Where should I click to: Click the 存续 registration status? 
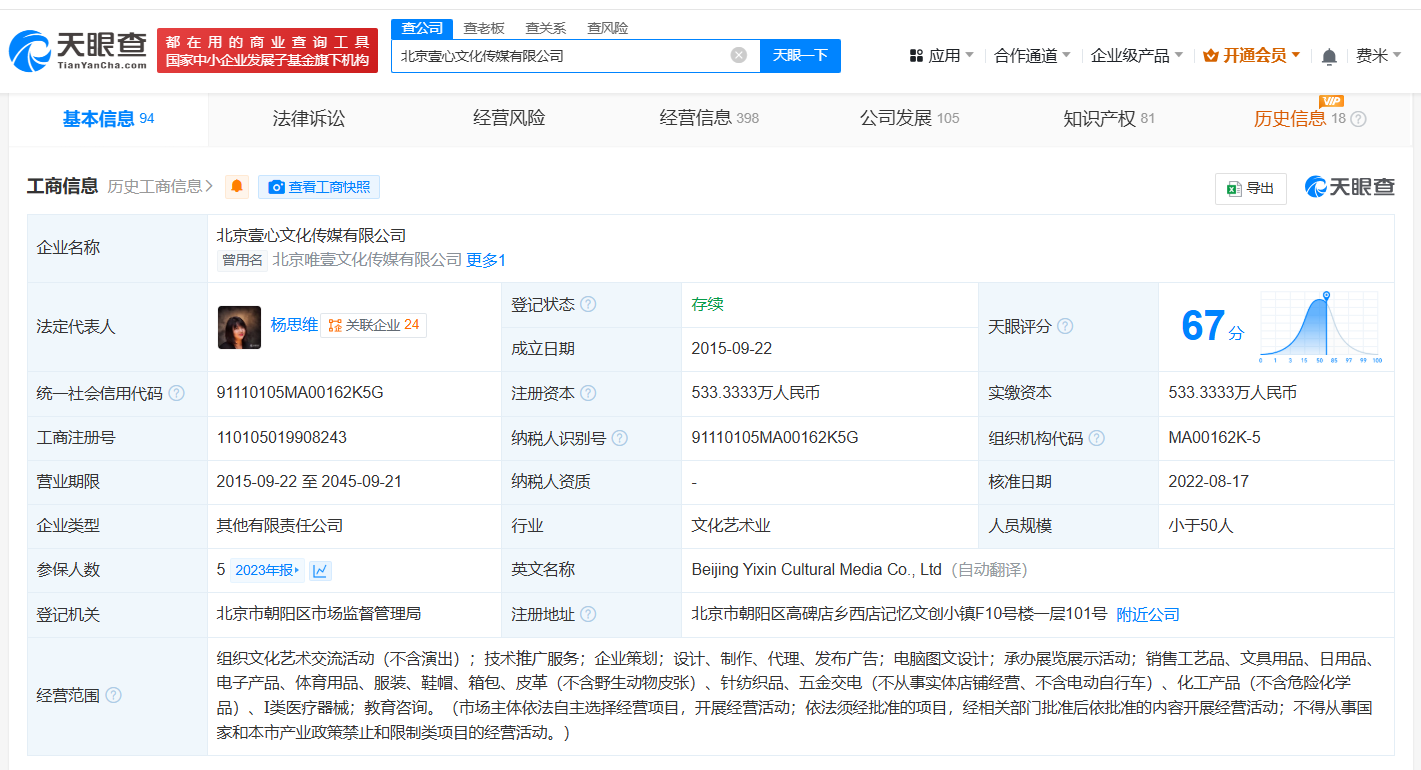[707, 304]
